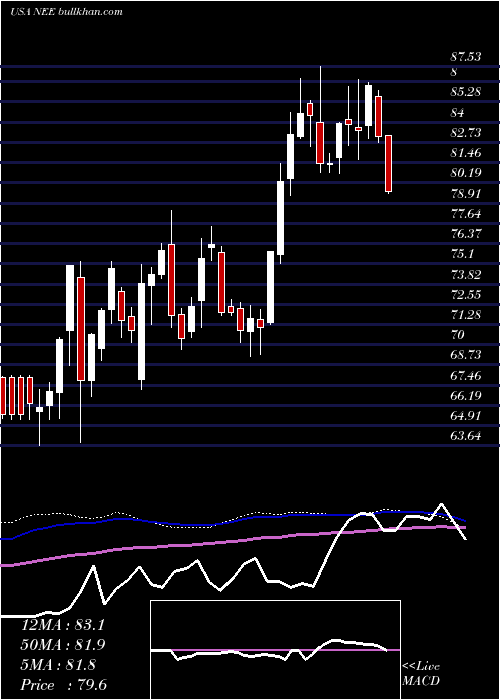This screenshot has width=500, height=700.
Task: Click the 72.55 price axis label
Action: point(467,294)
